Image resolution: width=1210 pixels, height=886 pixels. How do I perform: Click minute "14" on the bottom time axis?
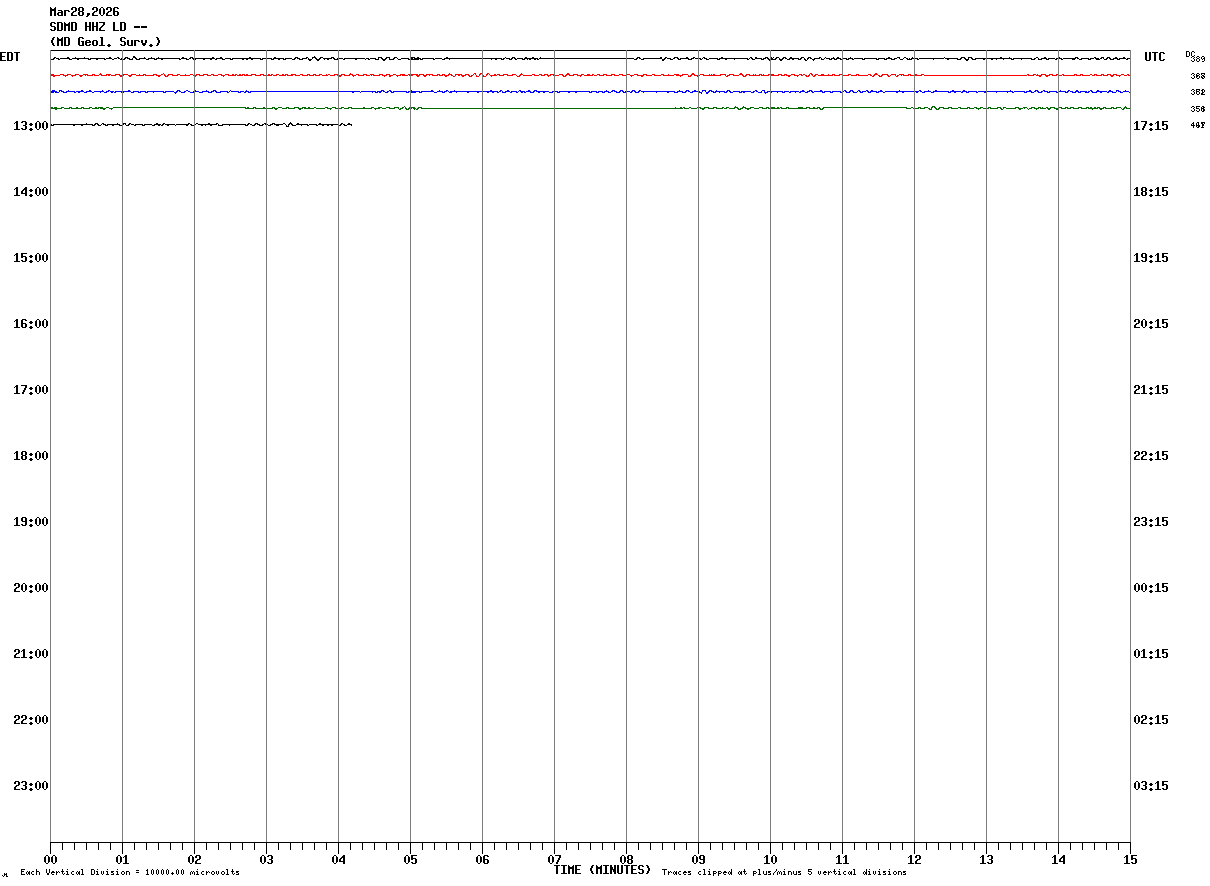(1058, 859)
